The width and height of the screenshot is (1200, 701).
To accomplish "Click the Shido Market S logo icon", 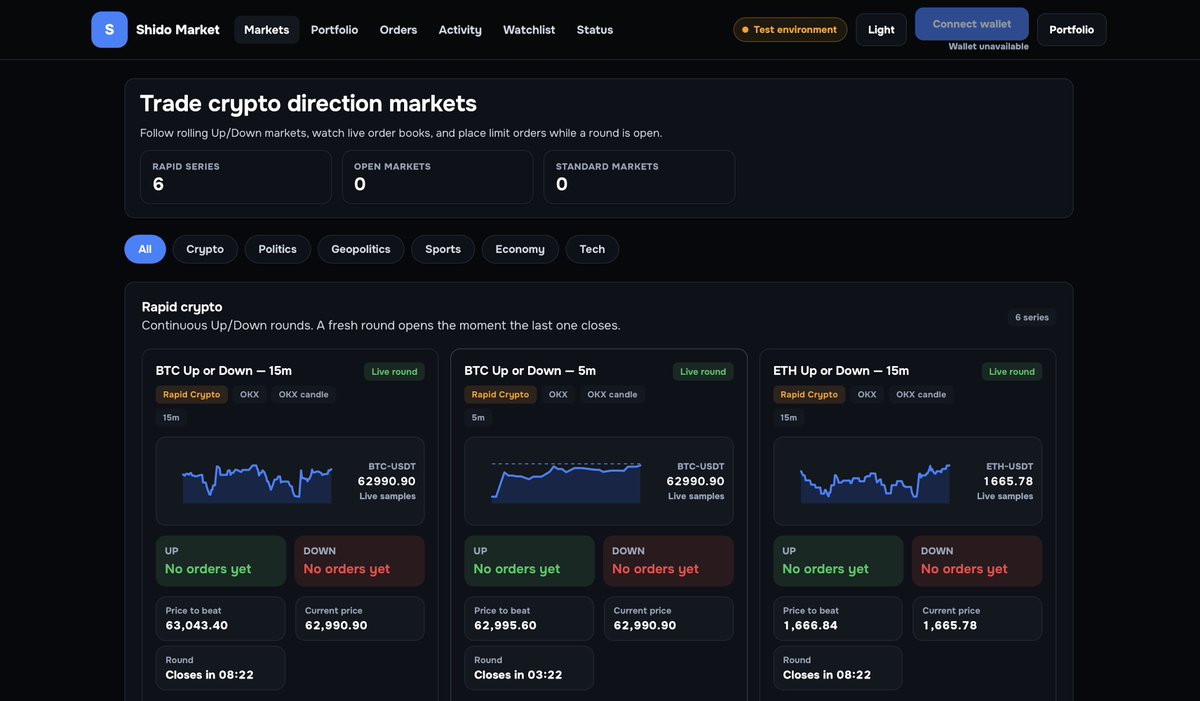I will [109, 30].
